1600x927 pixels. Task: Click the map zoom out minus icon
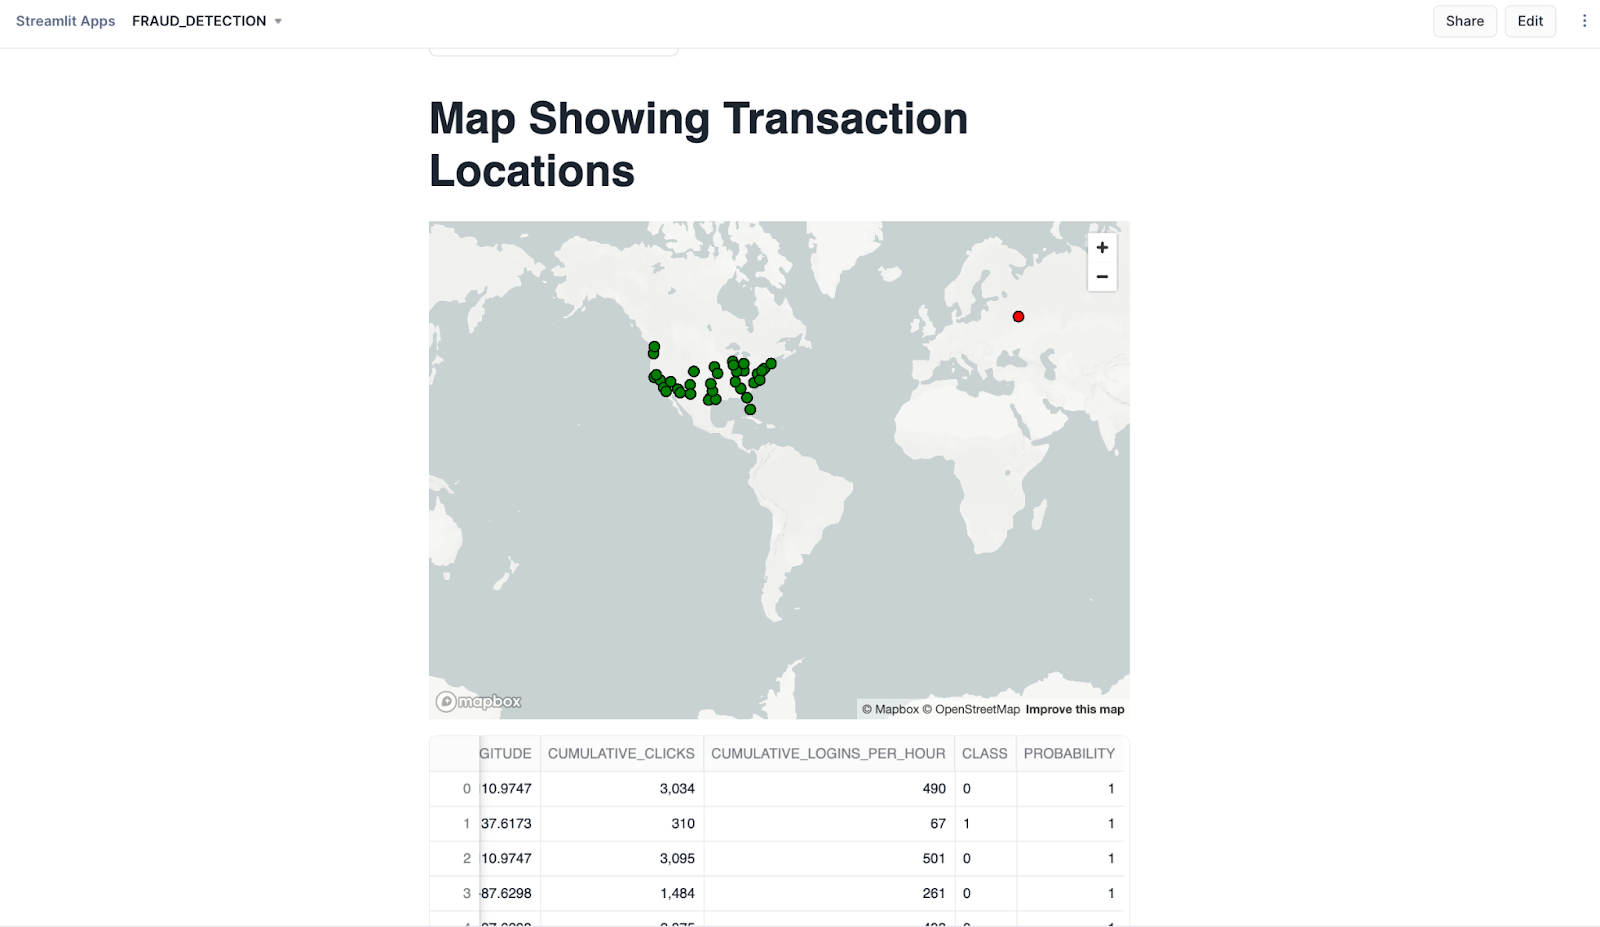point(1101,276)
